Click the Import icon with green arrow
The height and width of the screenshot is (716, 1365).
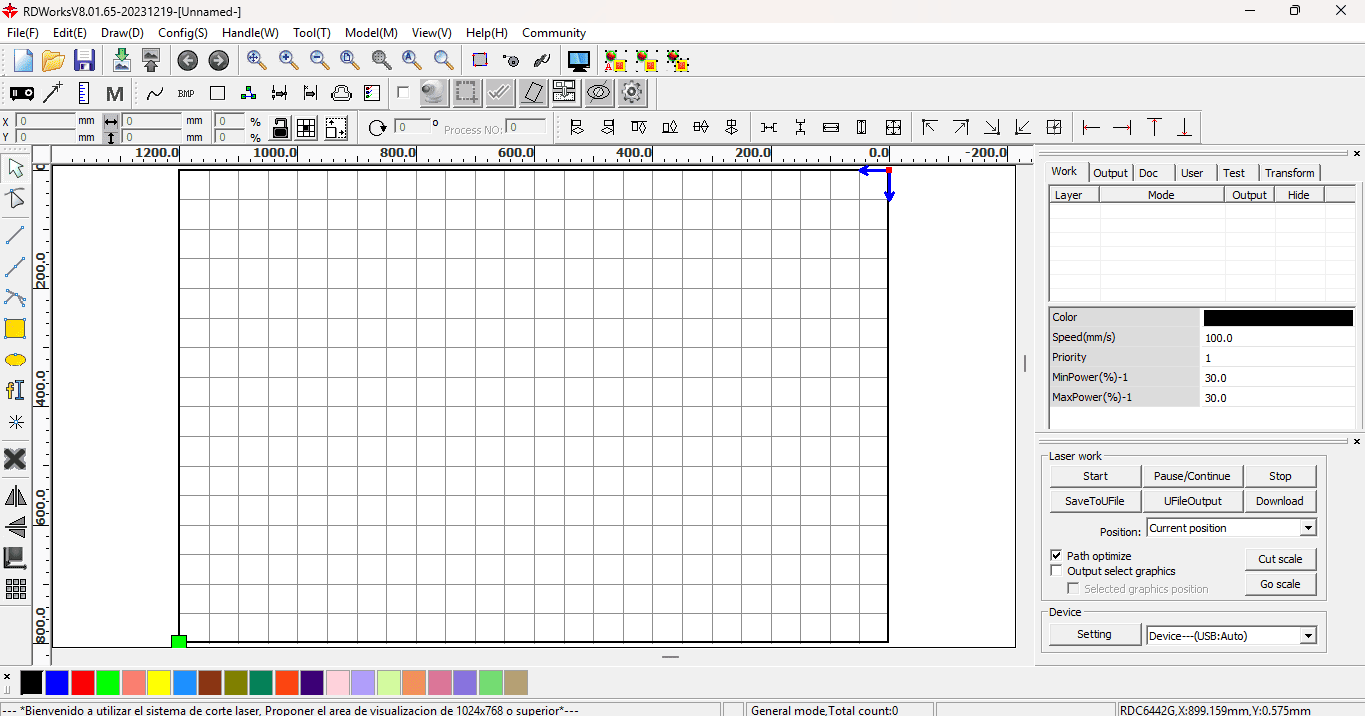[121, 61]
